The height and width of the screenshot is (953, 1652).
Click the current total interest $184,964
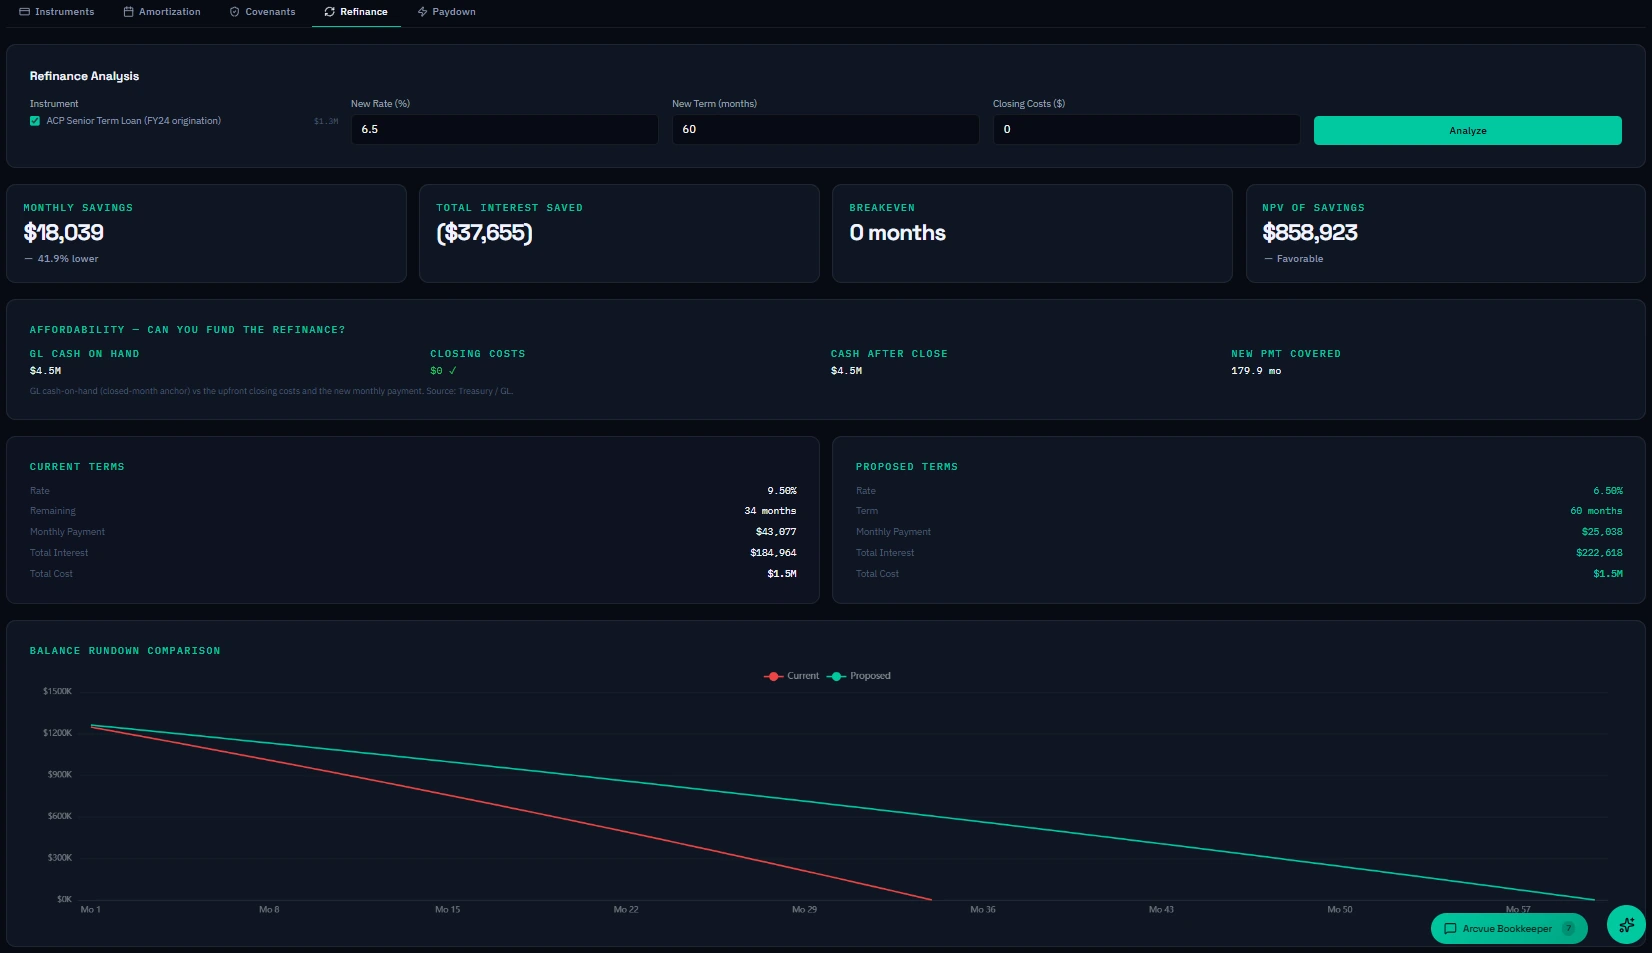[x=773, y=553]
